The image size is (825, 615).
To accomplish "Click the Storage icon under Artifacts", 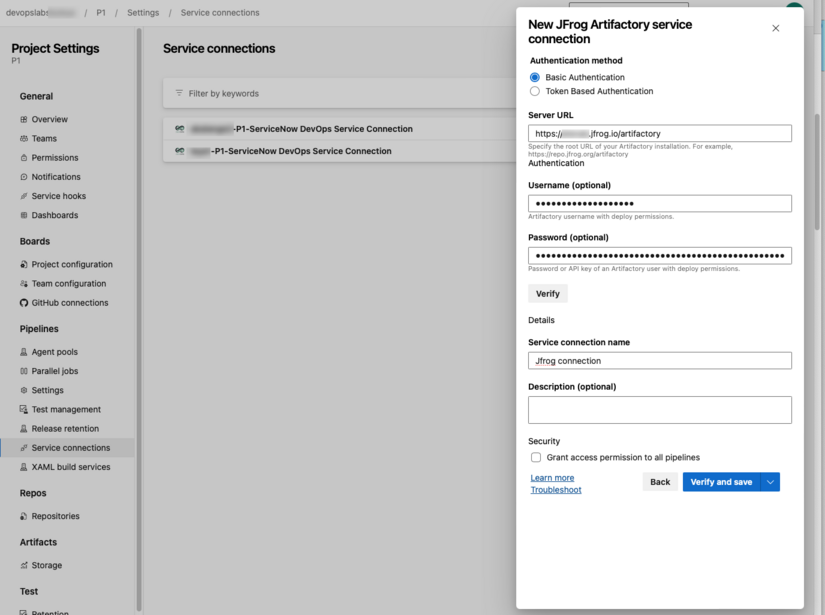I will coord(24,566).
